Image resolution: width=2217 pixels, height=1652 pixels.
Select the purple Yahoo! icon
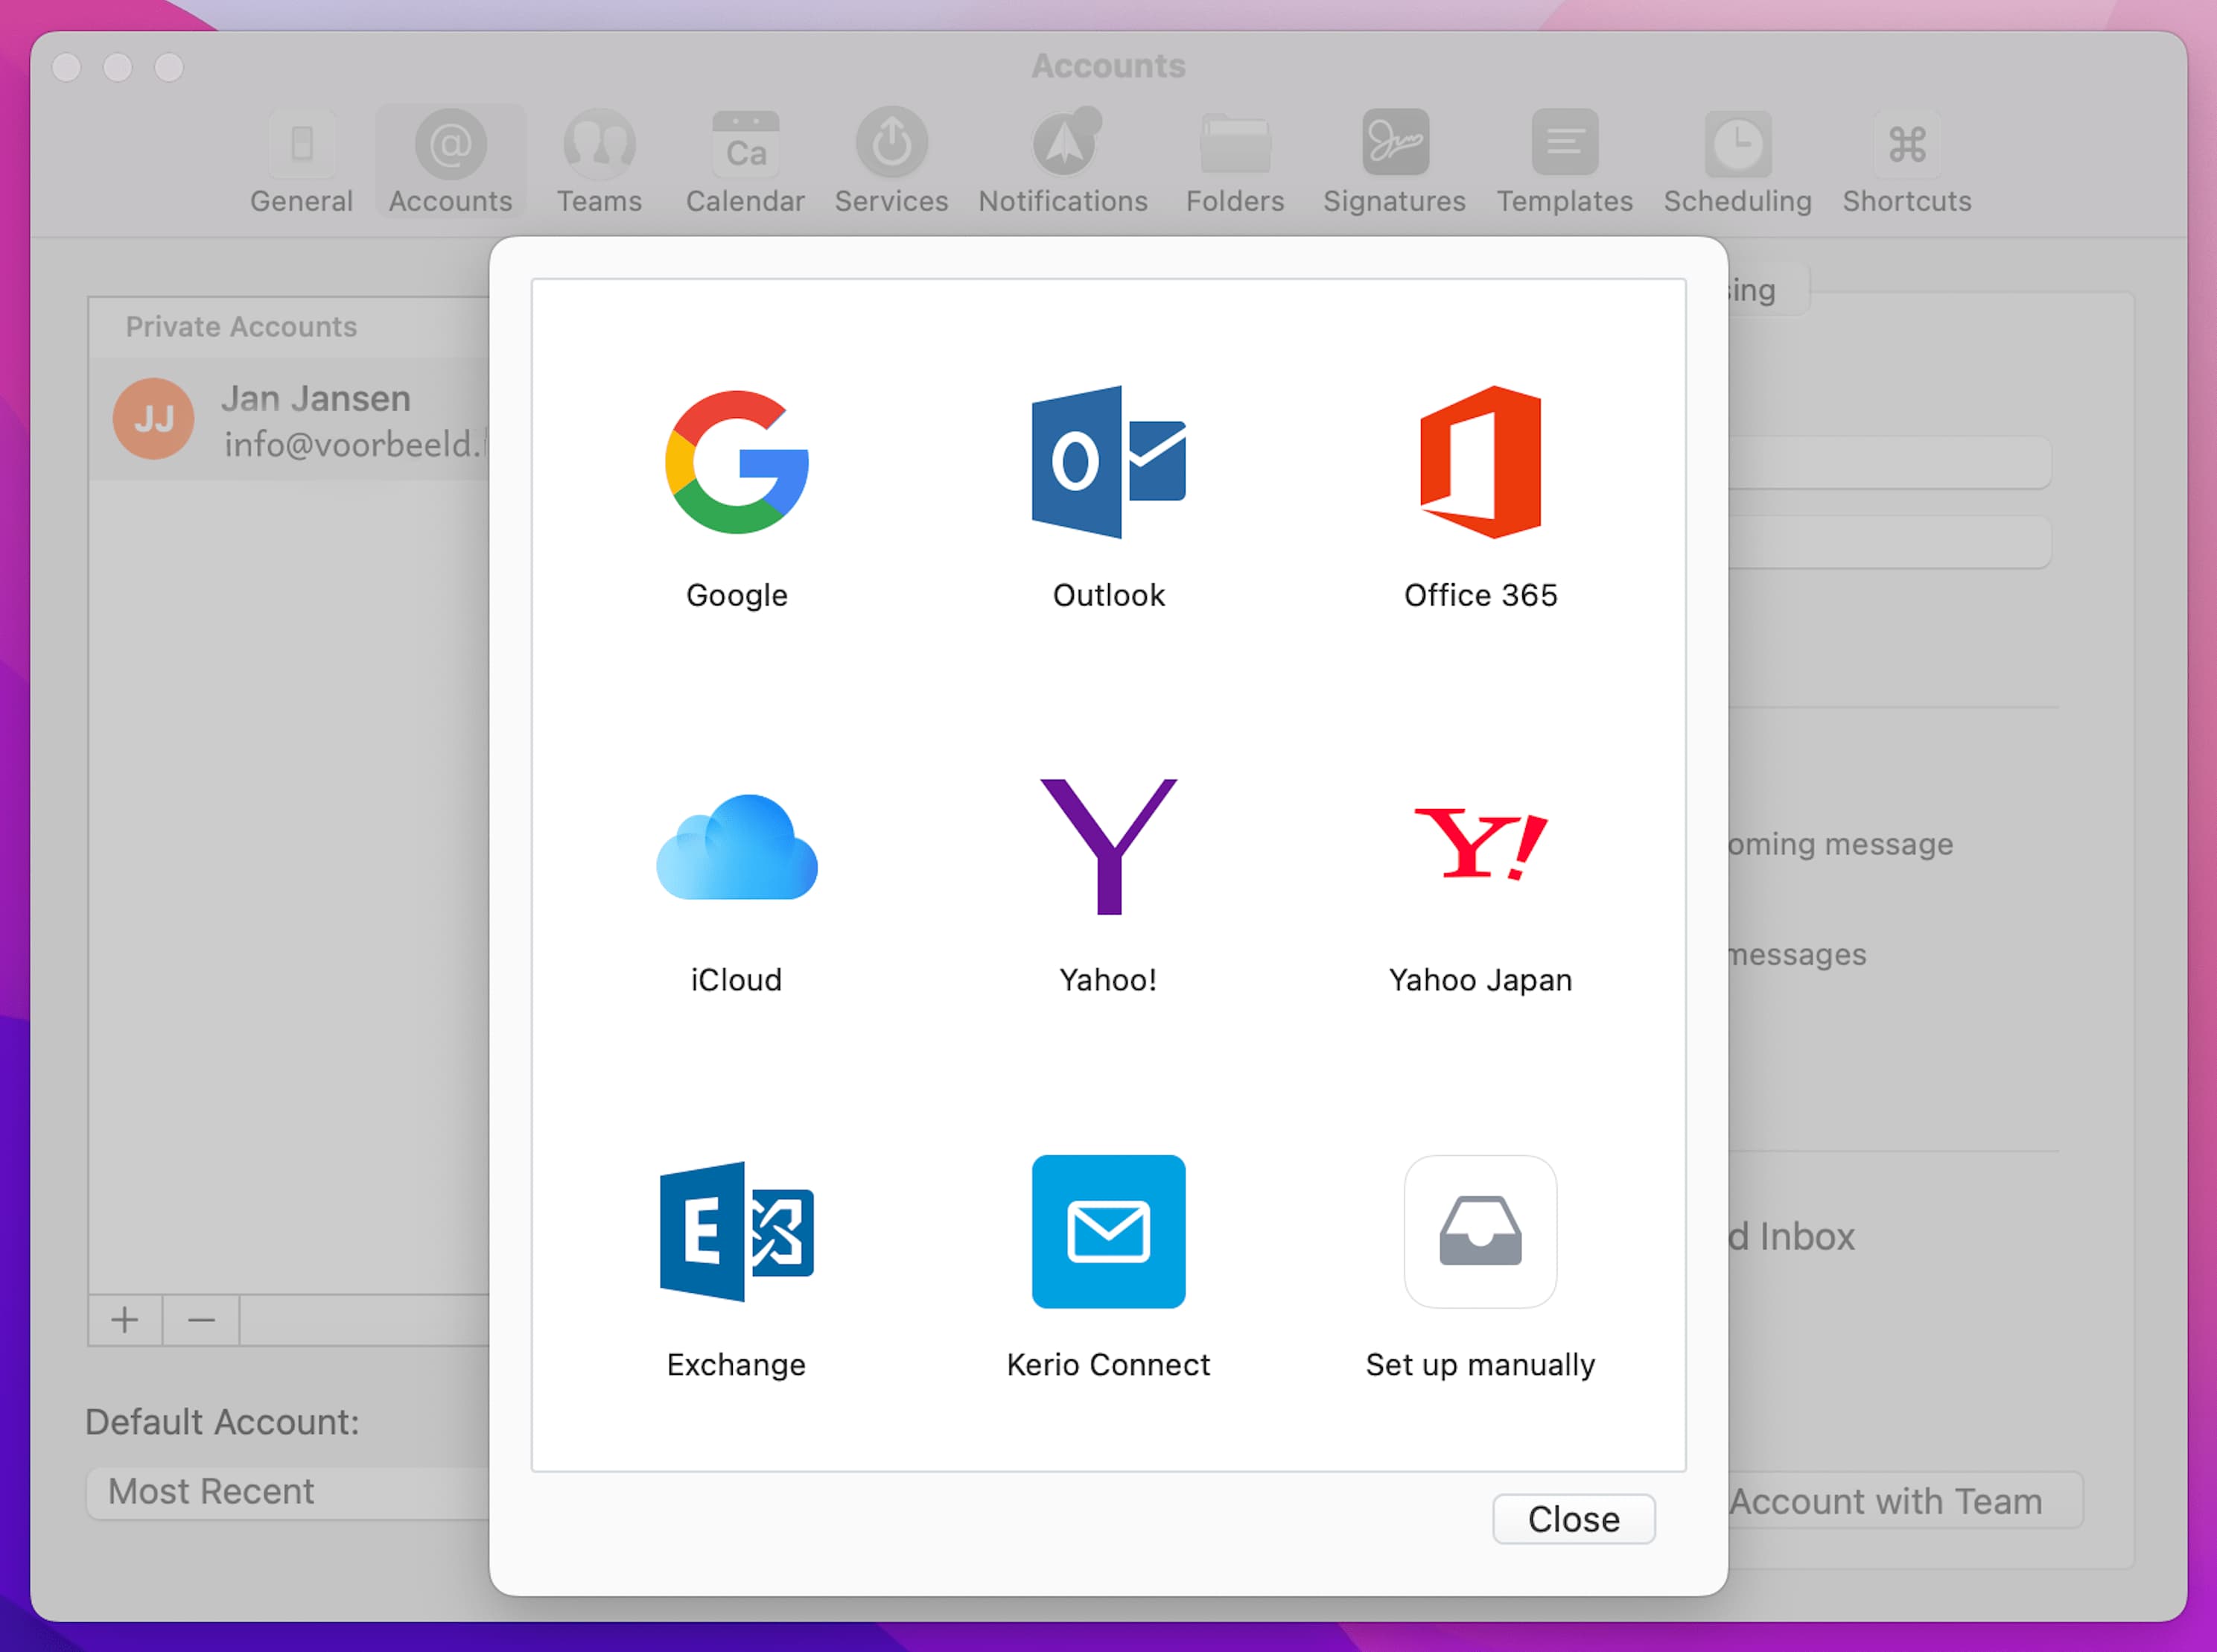click(x=1108, y=847)
